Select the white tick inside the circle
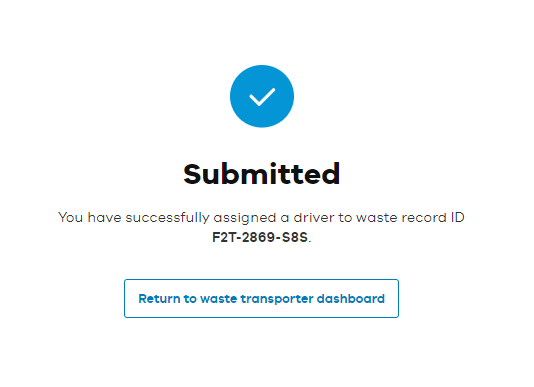This screenshot has width=534, height=387. point(262,97)
